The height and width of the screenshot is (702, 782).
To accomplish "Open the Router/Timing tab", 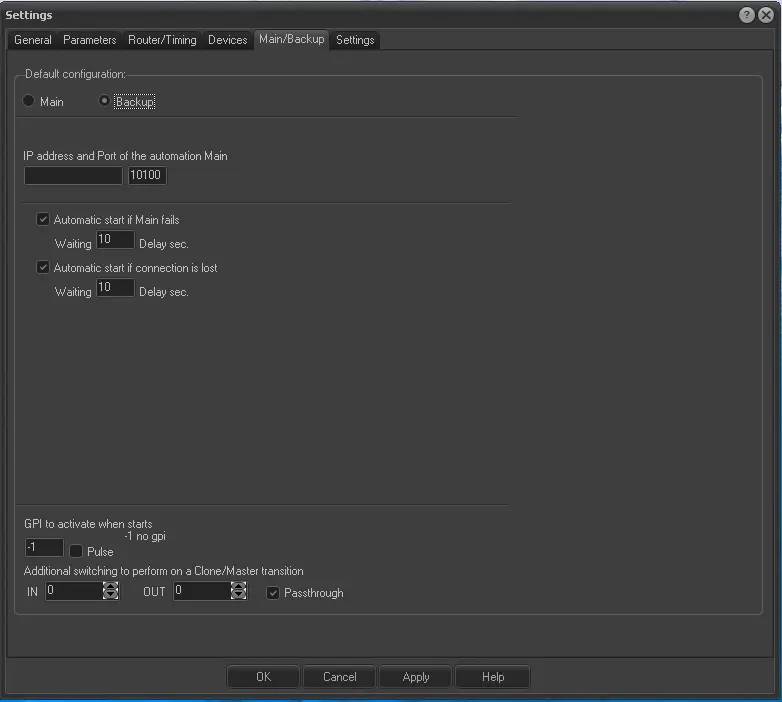I will point(162,40).
